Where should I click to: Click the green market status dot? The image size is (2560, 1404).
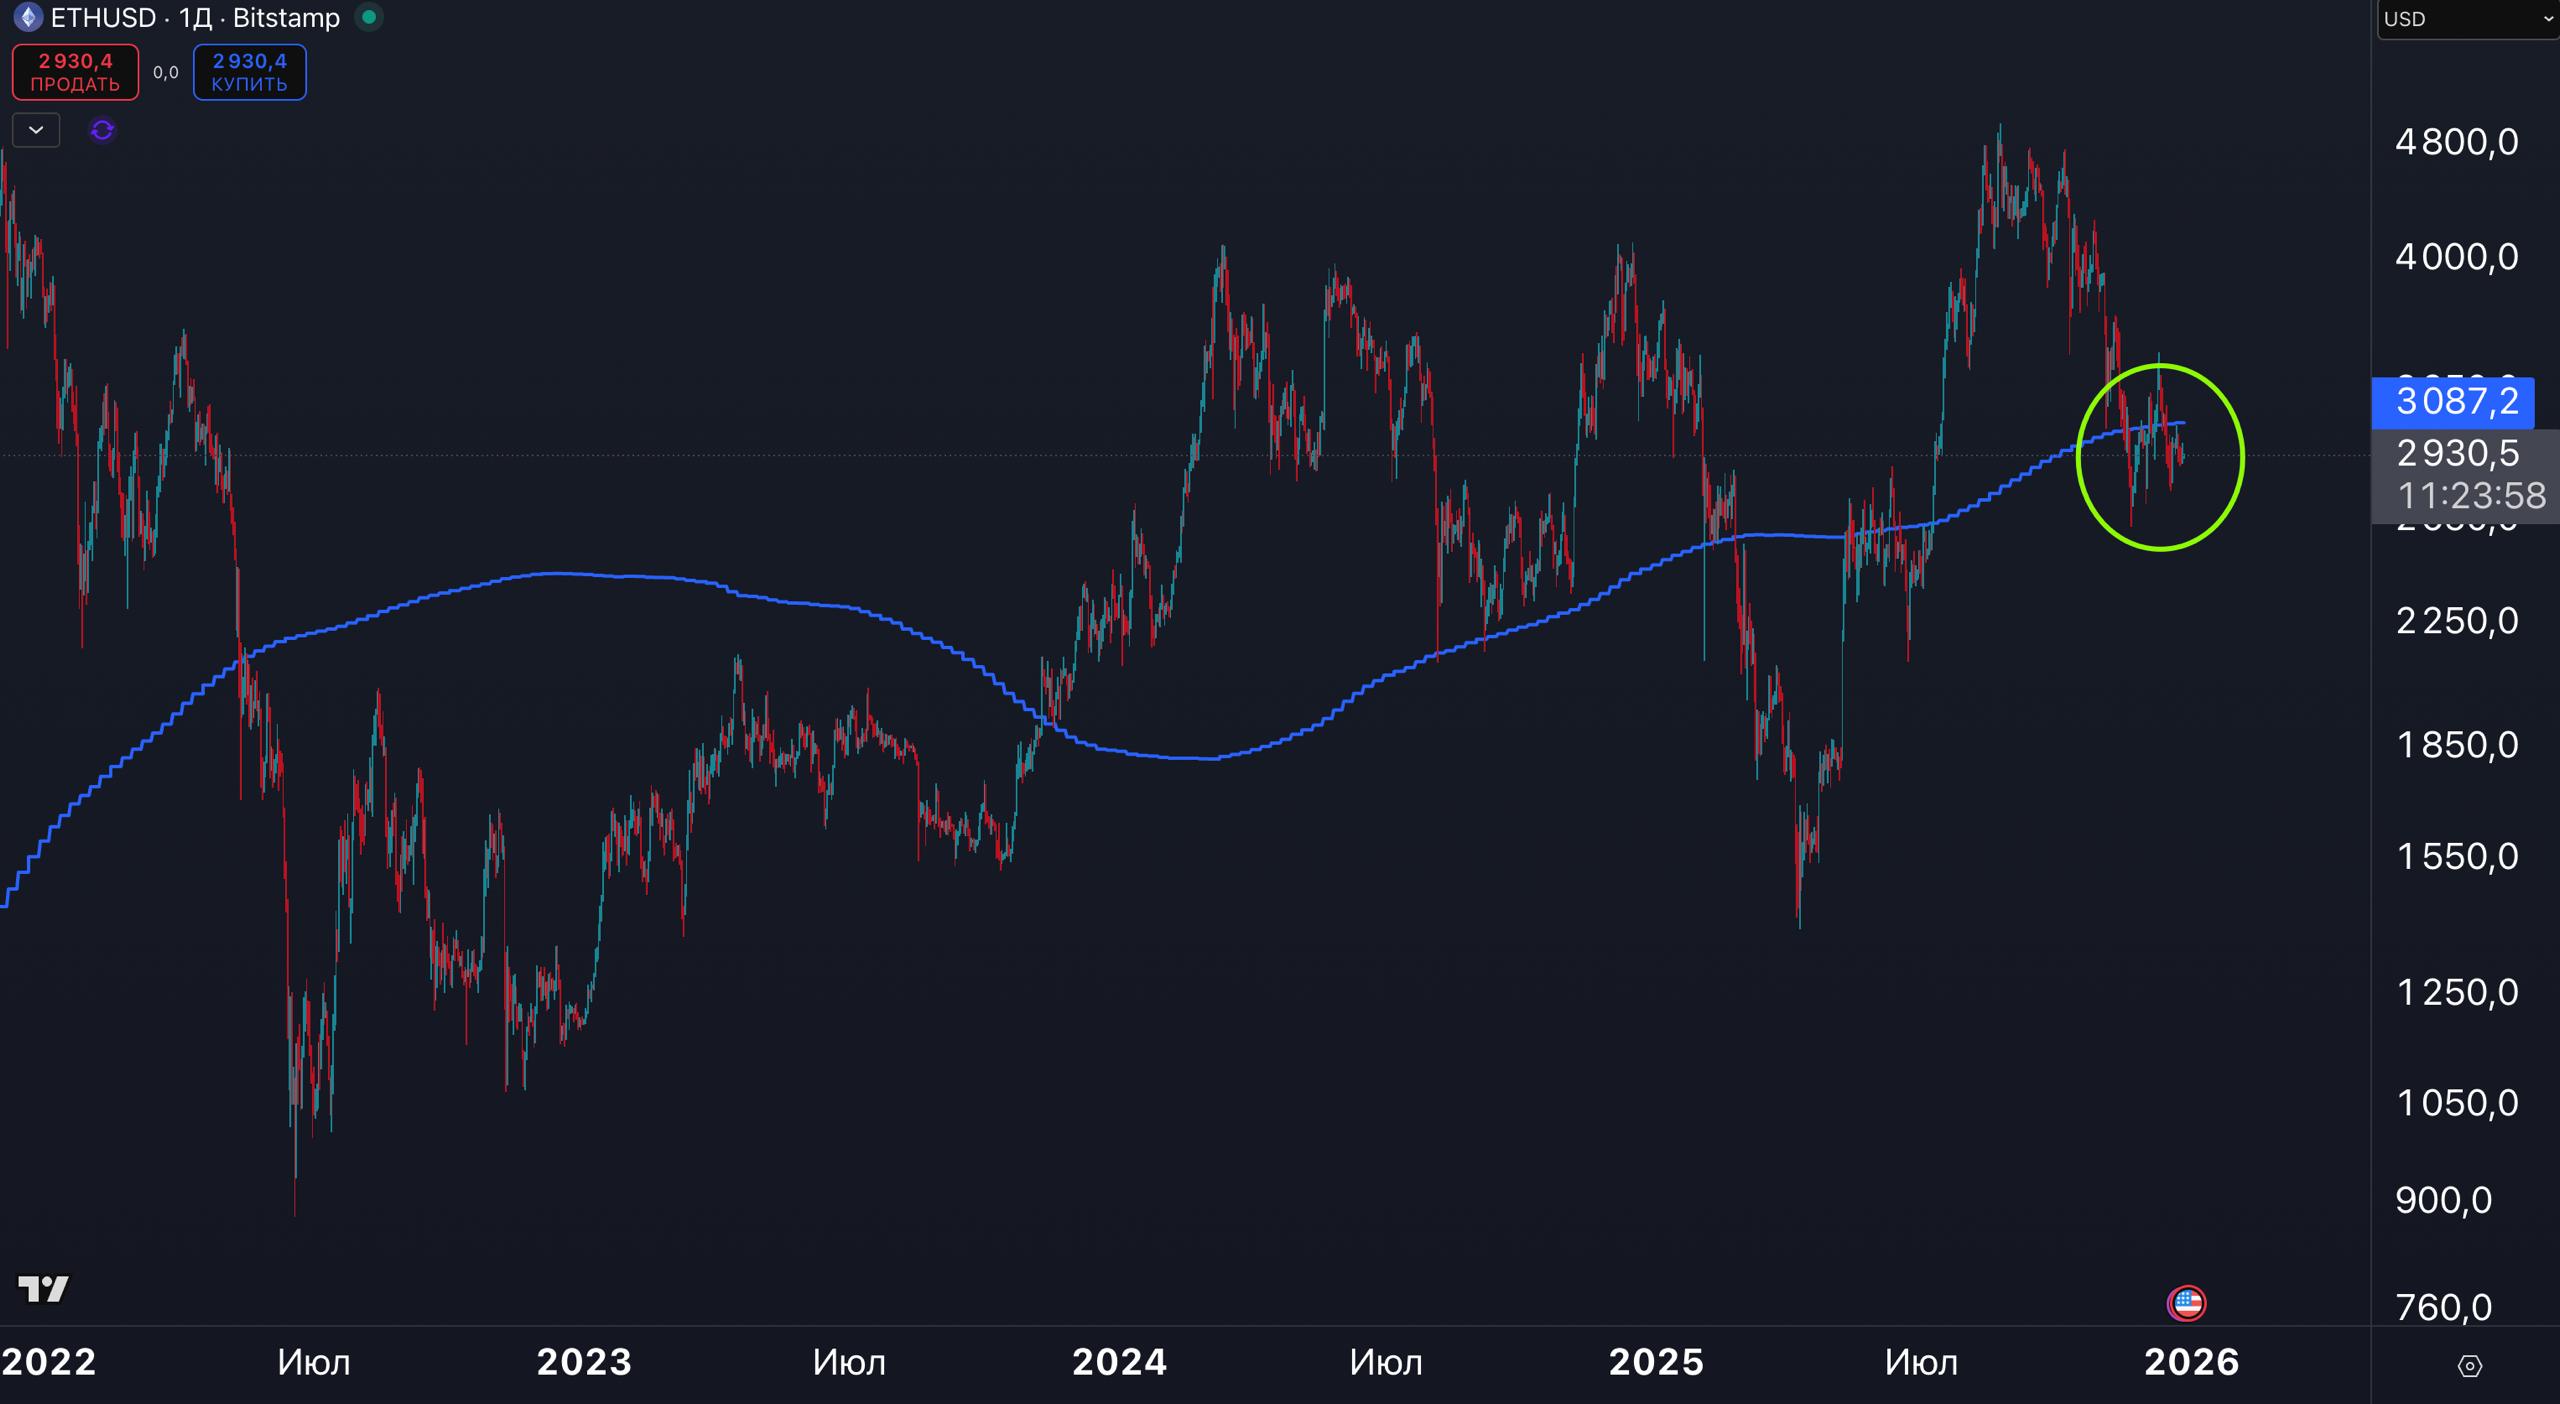369,17
